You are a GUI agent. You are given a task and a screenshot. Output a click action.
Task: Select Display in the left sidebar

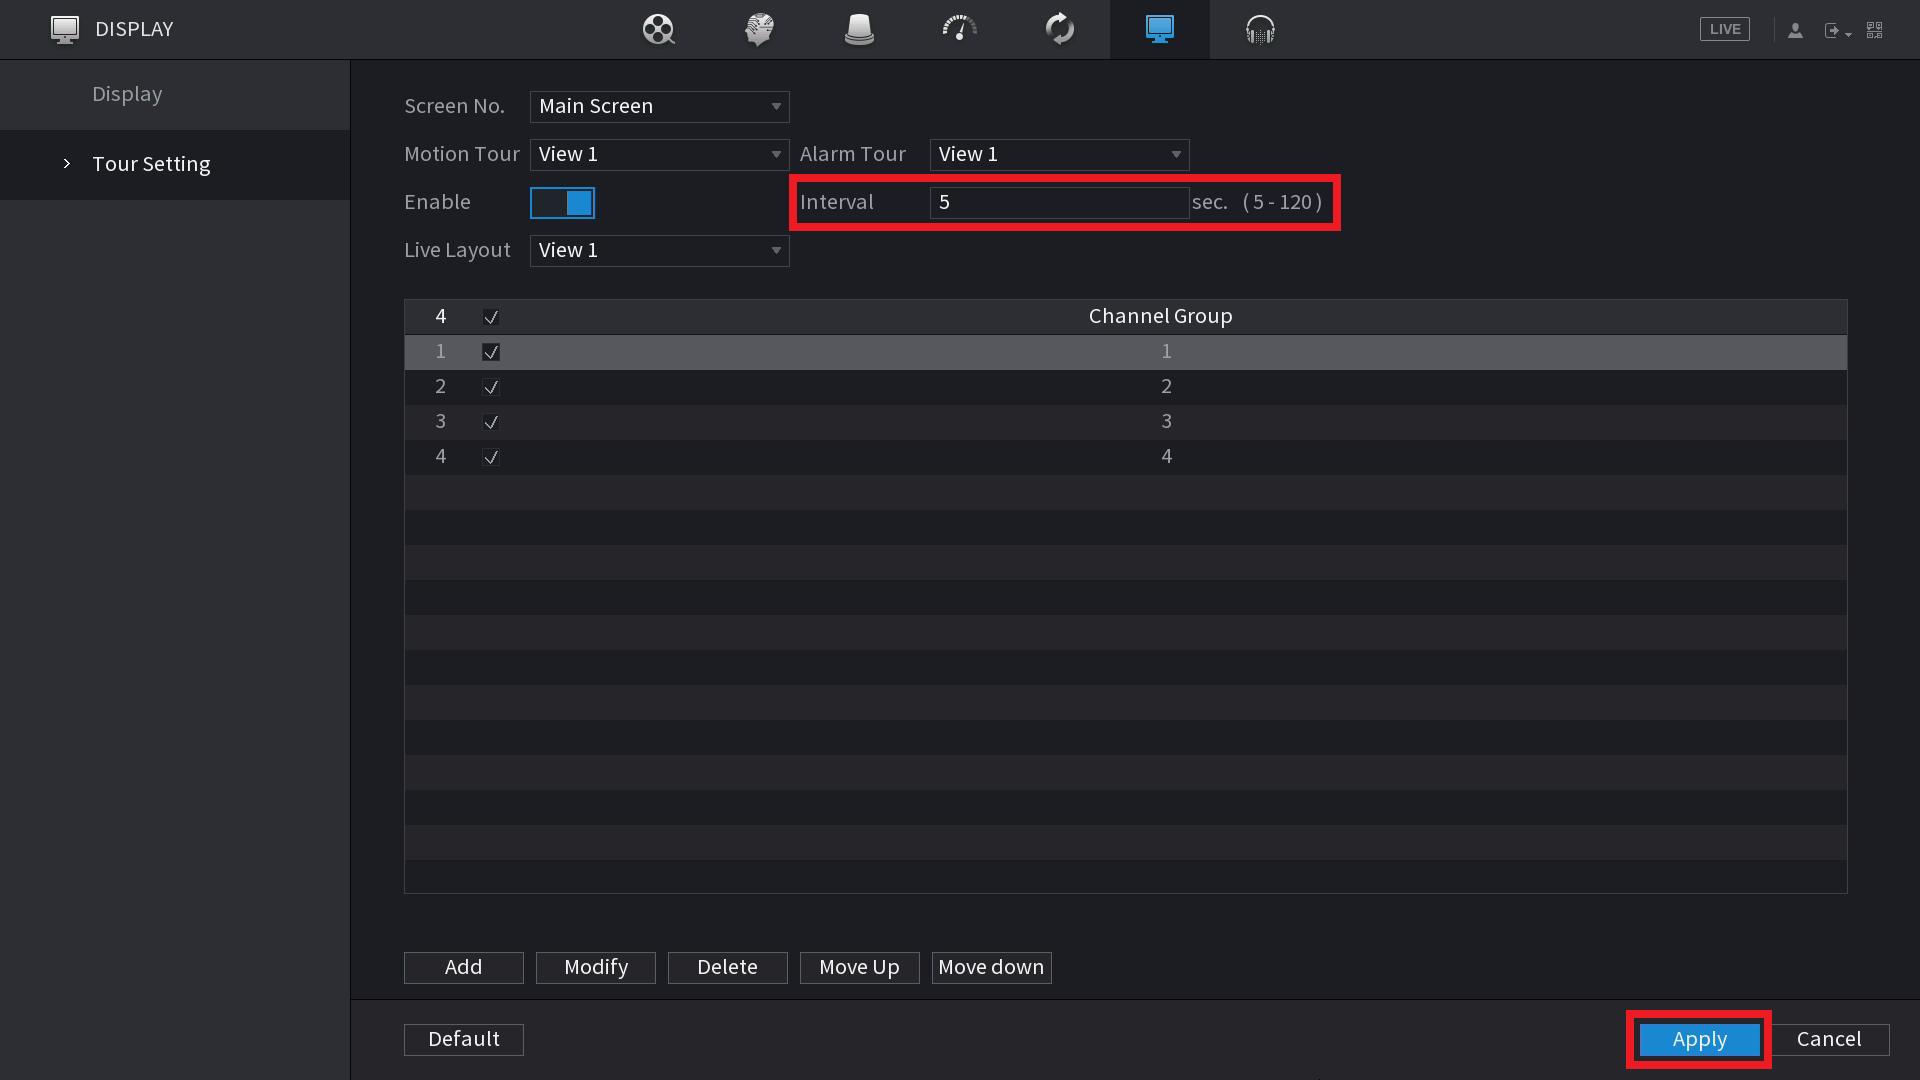tap(127, 94)
